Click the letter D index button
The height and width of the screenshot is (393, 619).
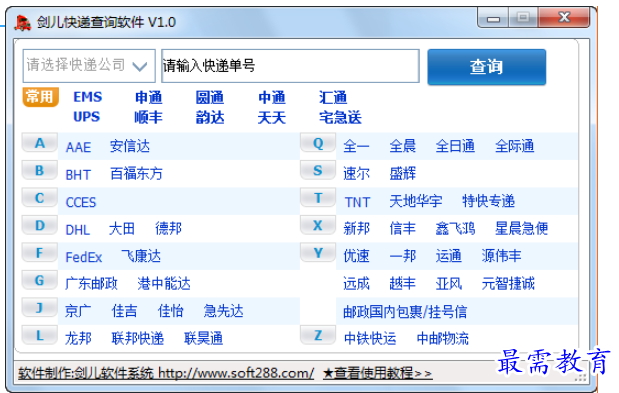[39, 226]
